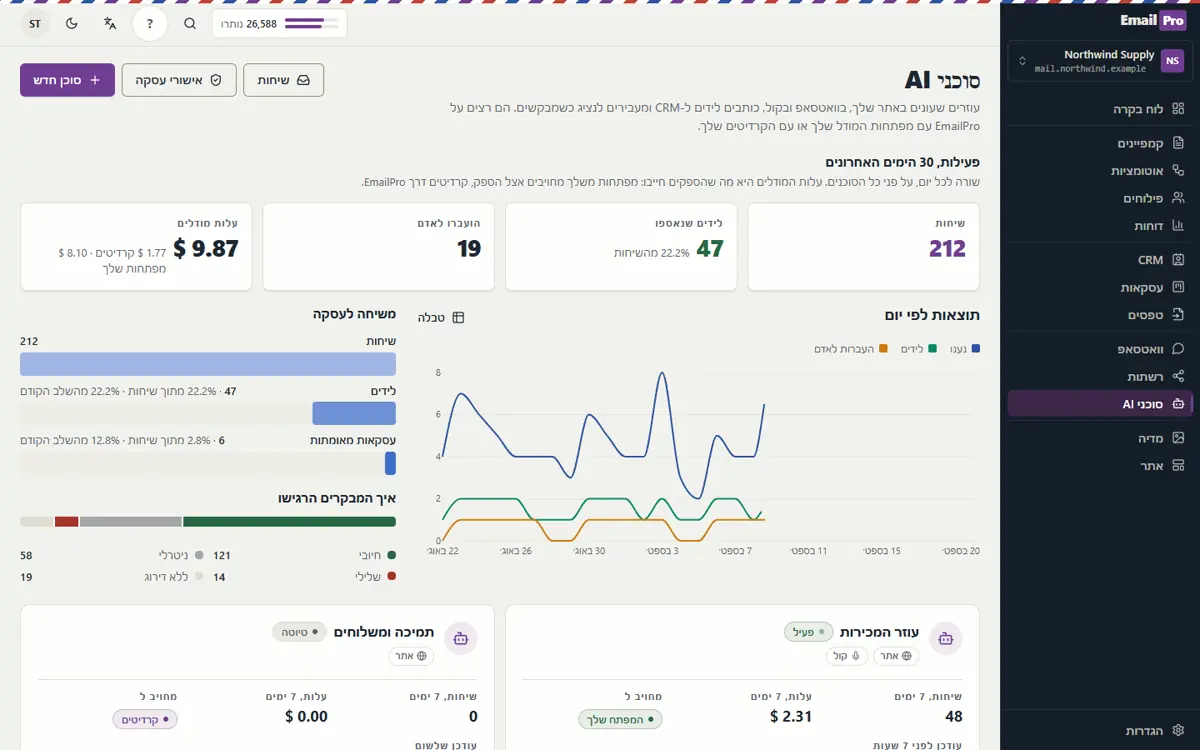Open help via the question mark button
This screenshot has height=750, width=1200.
[x=150, y=23]
